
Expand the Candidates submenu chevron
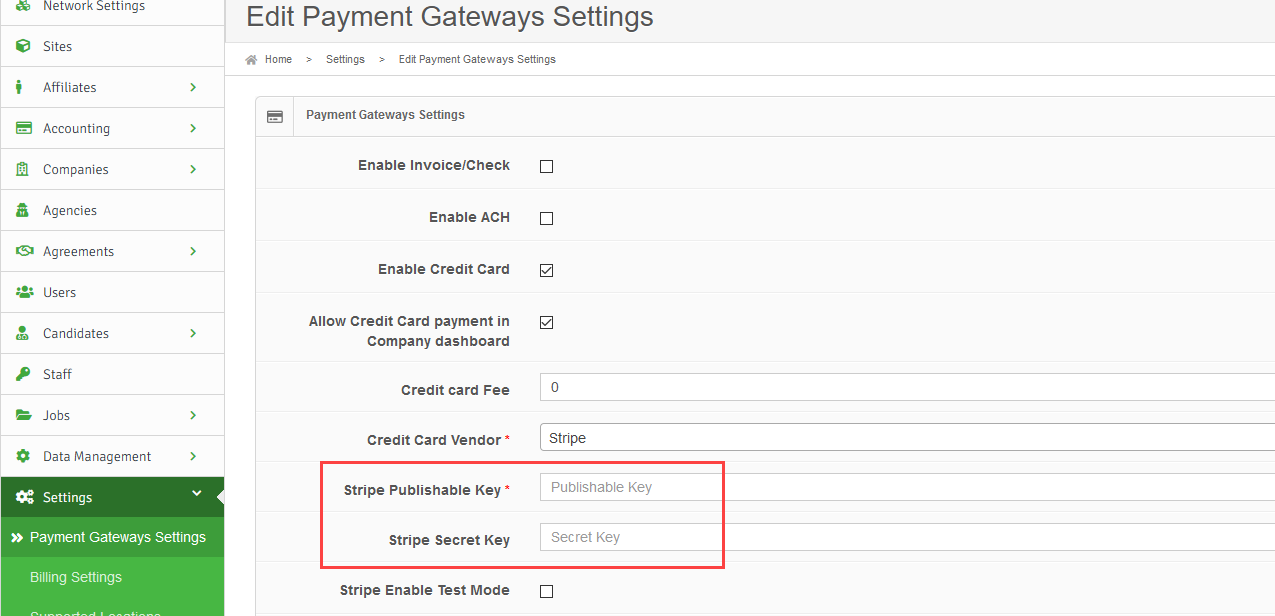[193, 333]
